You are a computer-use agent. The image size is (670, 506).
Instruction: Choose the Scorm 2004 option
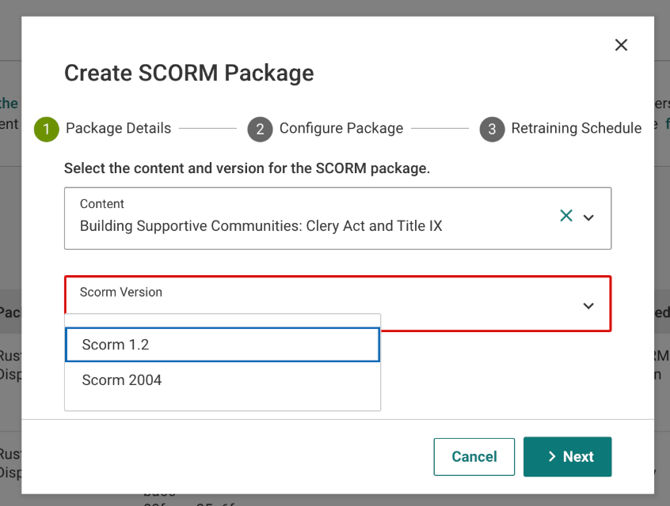click(x=222, y=380)
